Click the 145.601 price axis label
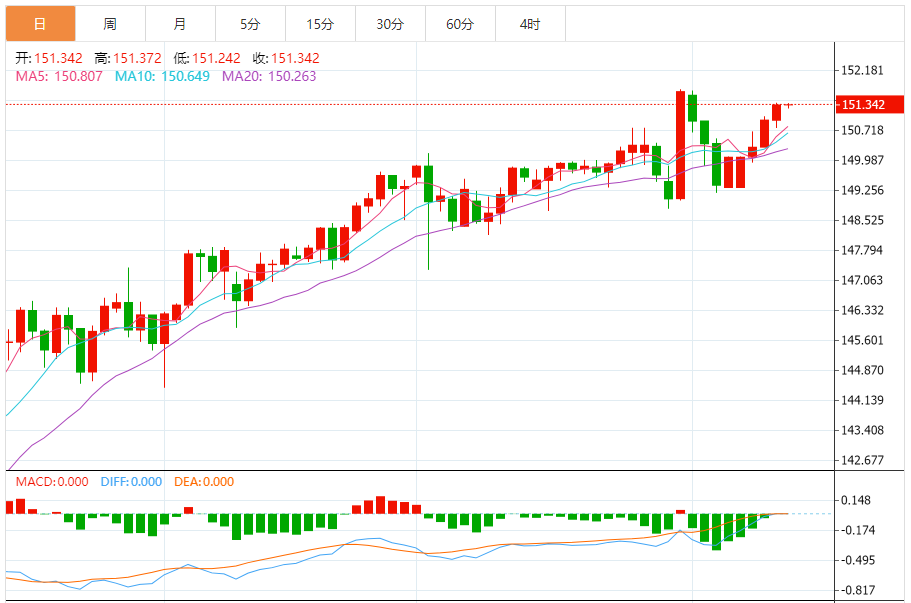Image resolution: width=911 pixels, height=603 pixels. coord(862,340)
